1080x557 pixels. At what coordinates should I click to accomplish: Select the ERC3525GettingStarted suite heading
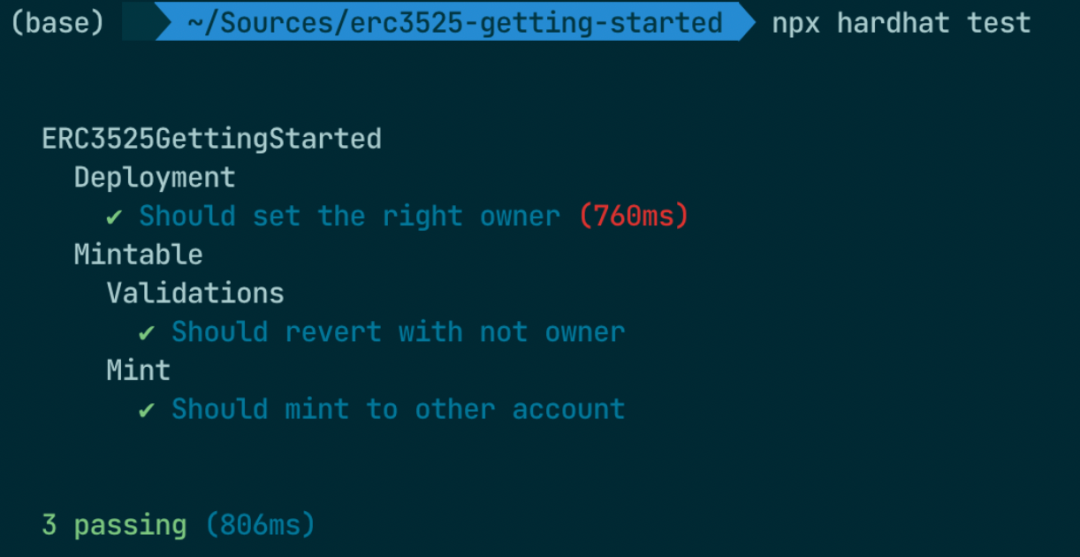pos(211,140)
